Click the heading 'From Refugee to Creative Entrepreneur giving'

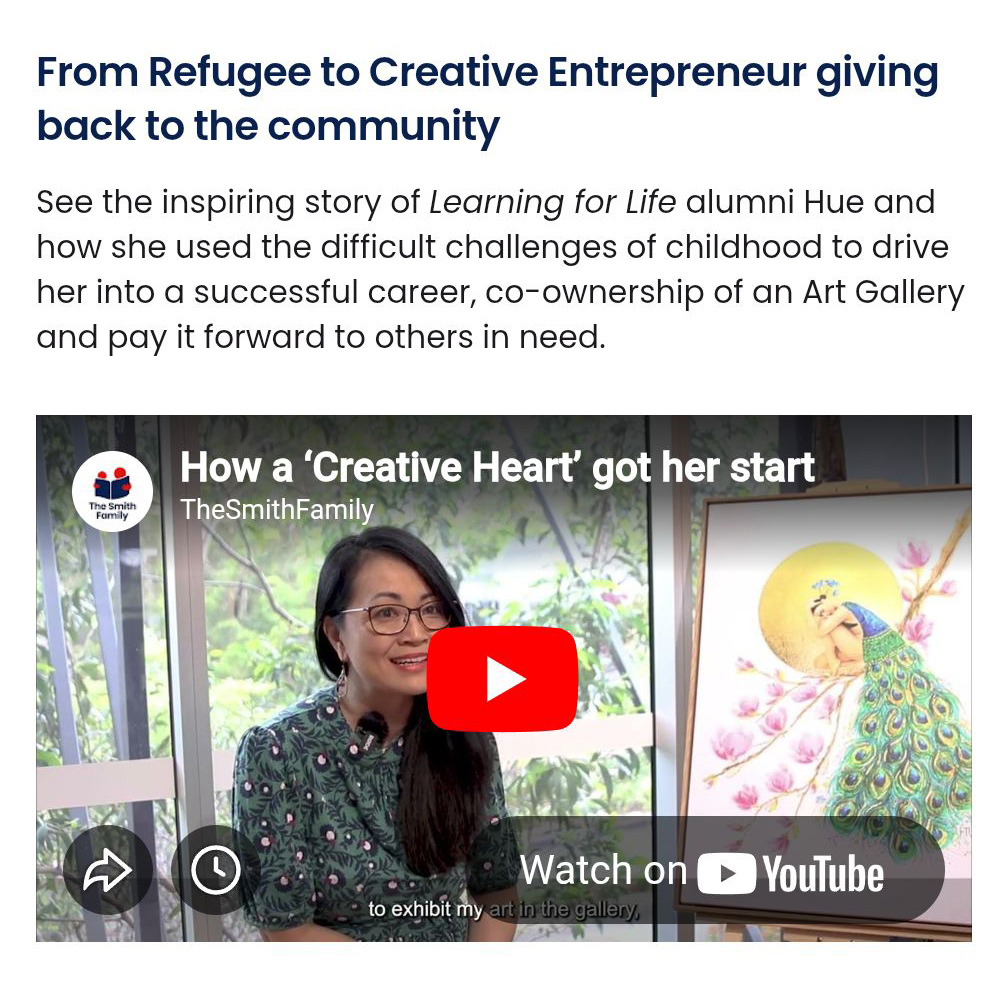coord(487,72)
